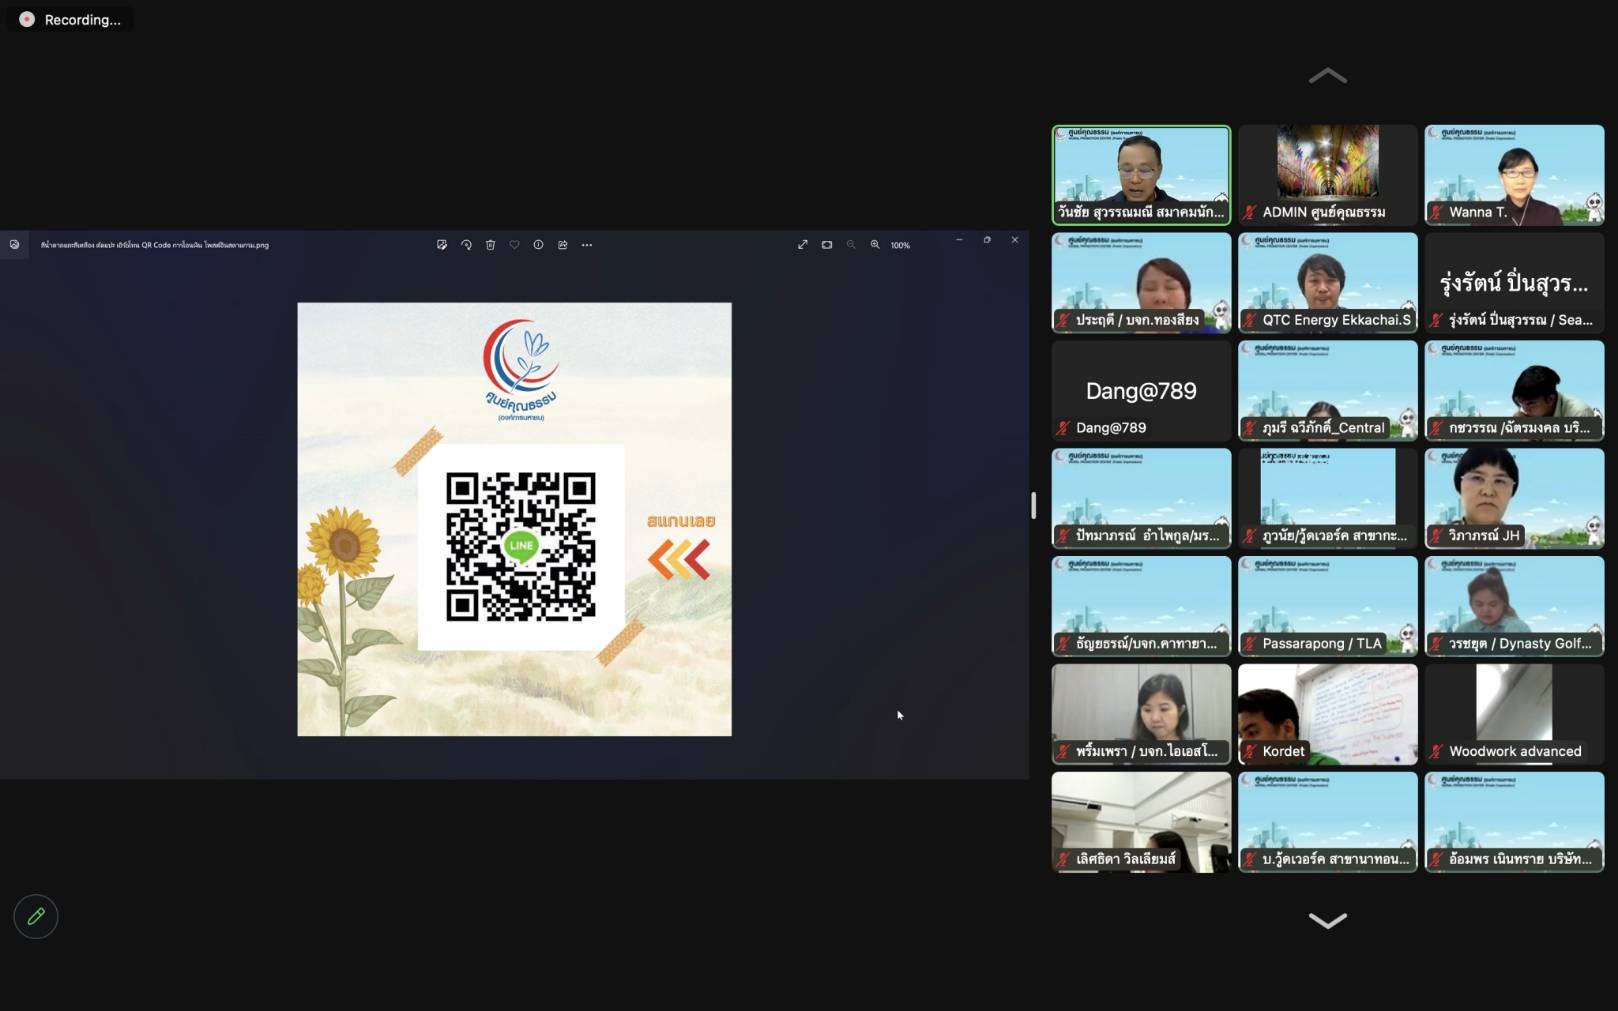Click muted mic icon on ประยุติ / บจก.ทองเสียง tile
1618x1011 pixels.
coord(1064,320)
